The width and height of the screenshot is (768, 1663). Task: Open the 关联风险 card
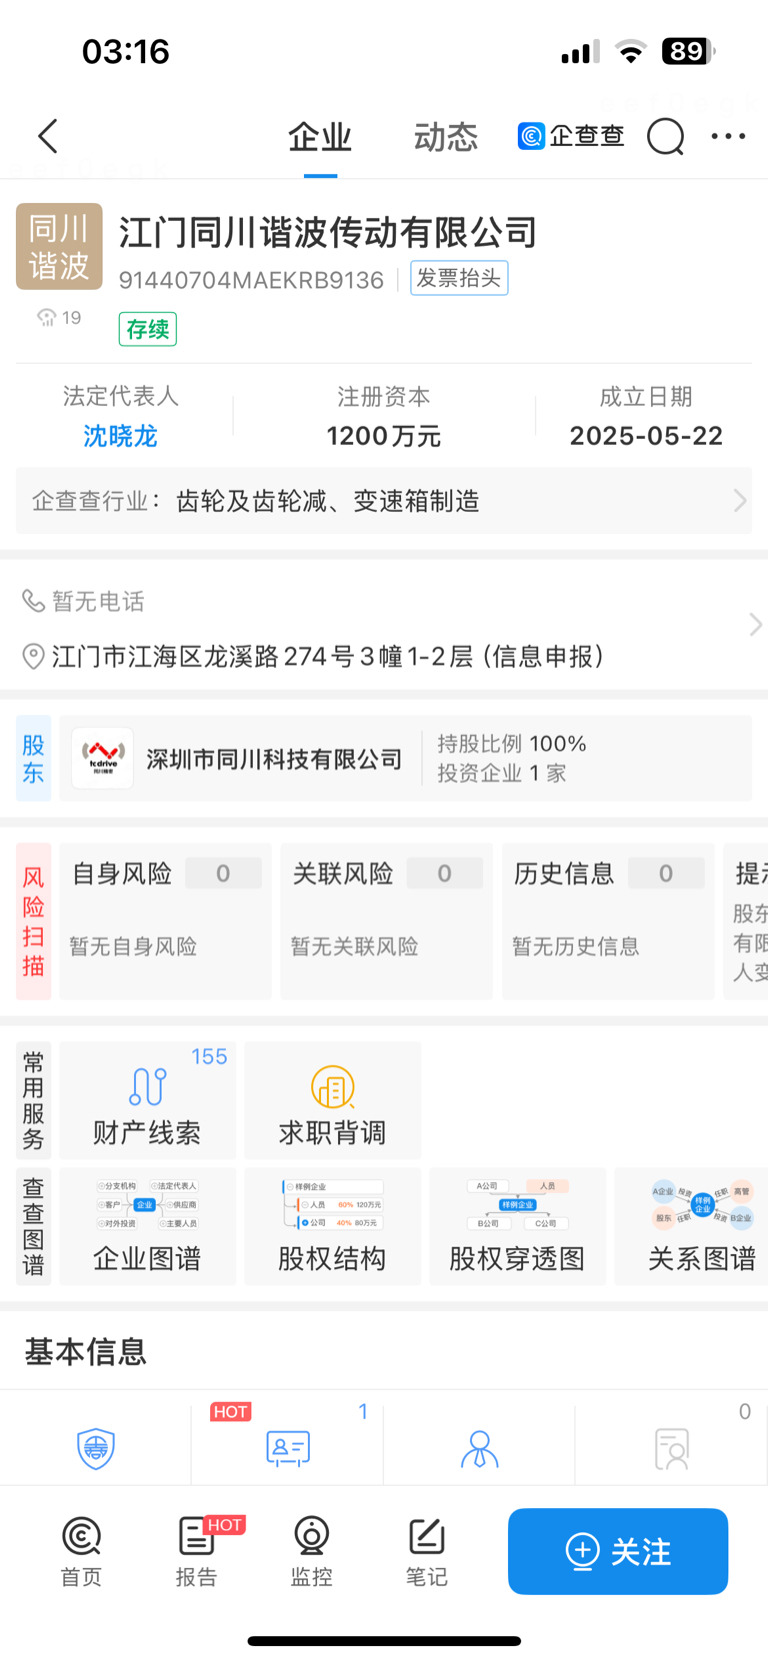coord(386,921)
